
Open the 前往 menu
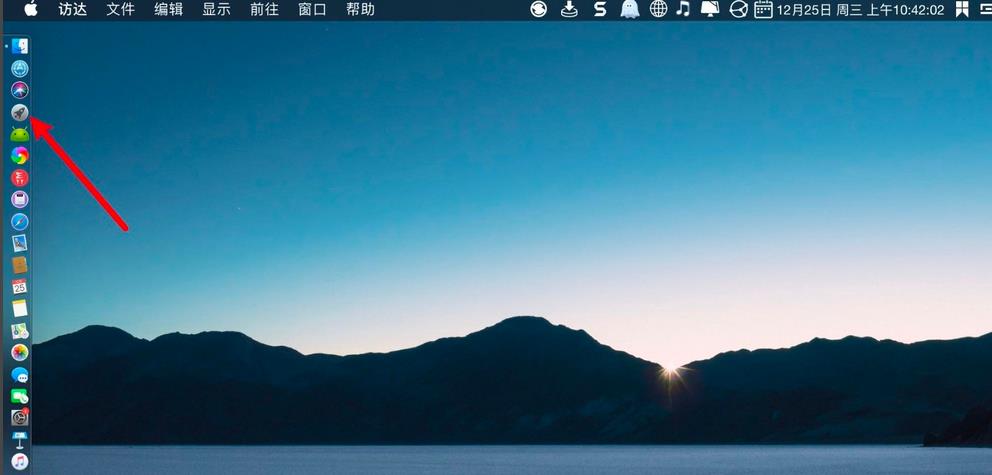click(264, 9)
